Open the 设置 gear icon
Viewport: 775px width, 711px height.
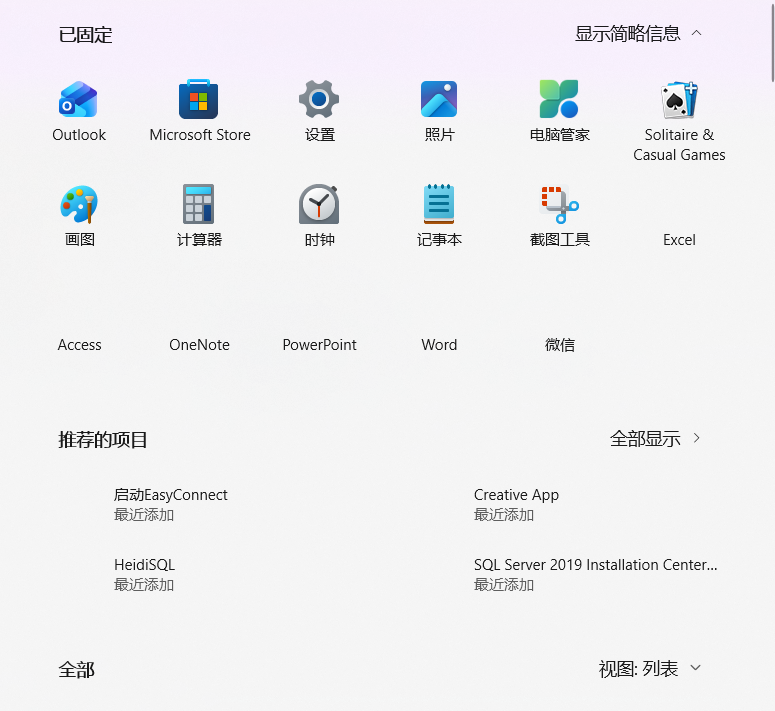pos(319,99)
